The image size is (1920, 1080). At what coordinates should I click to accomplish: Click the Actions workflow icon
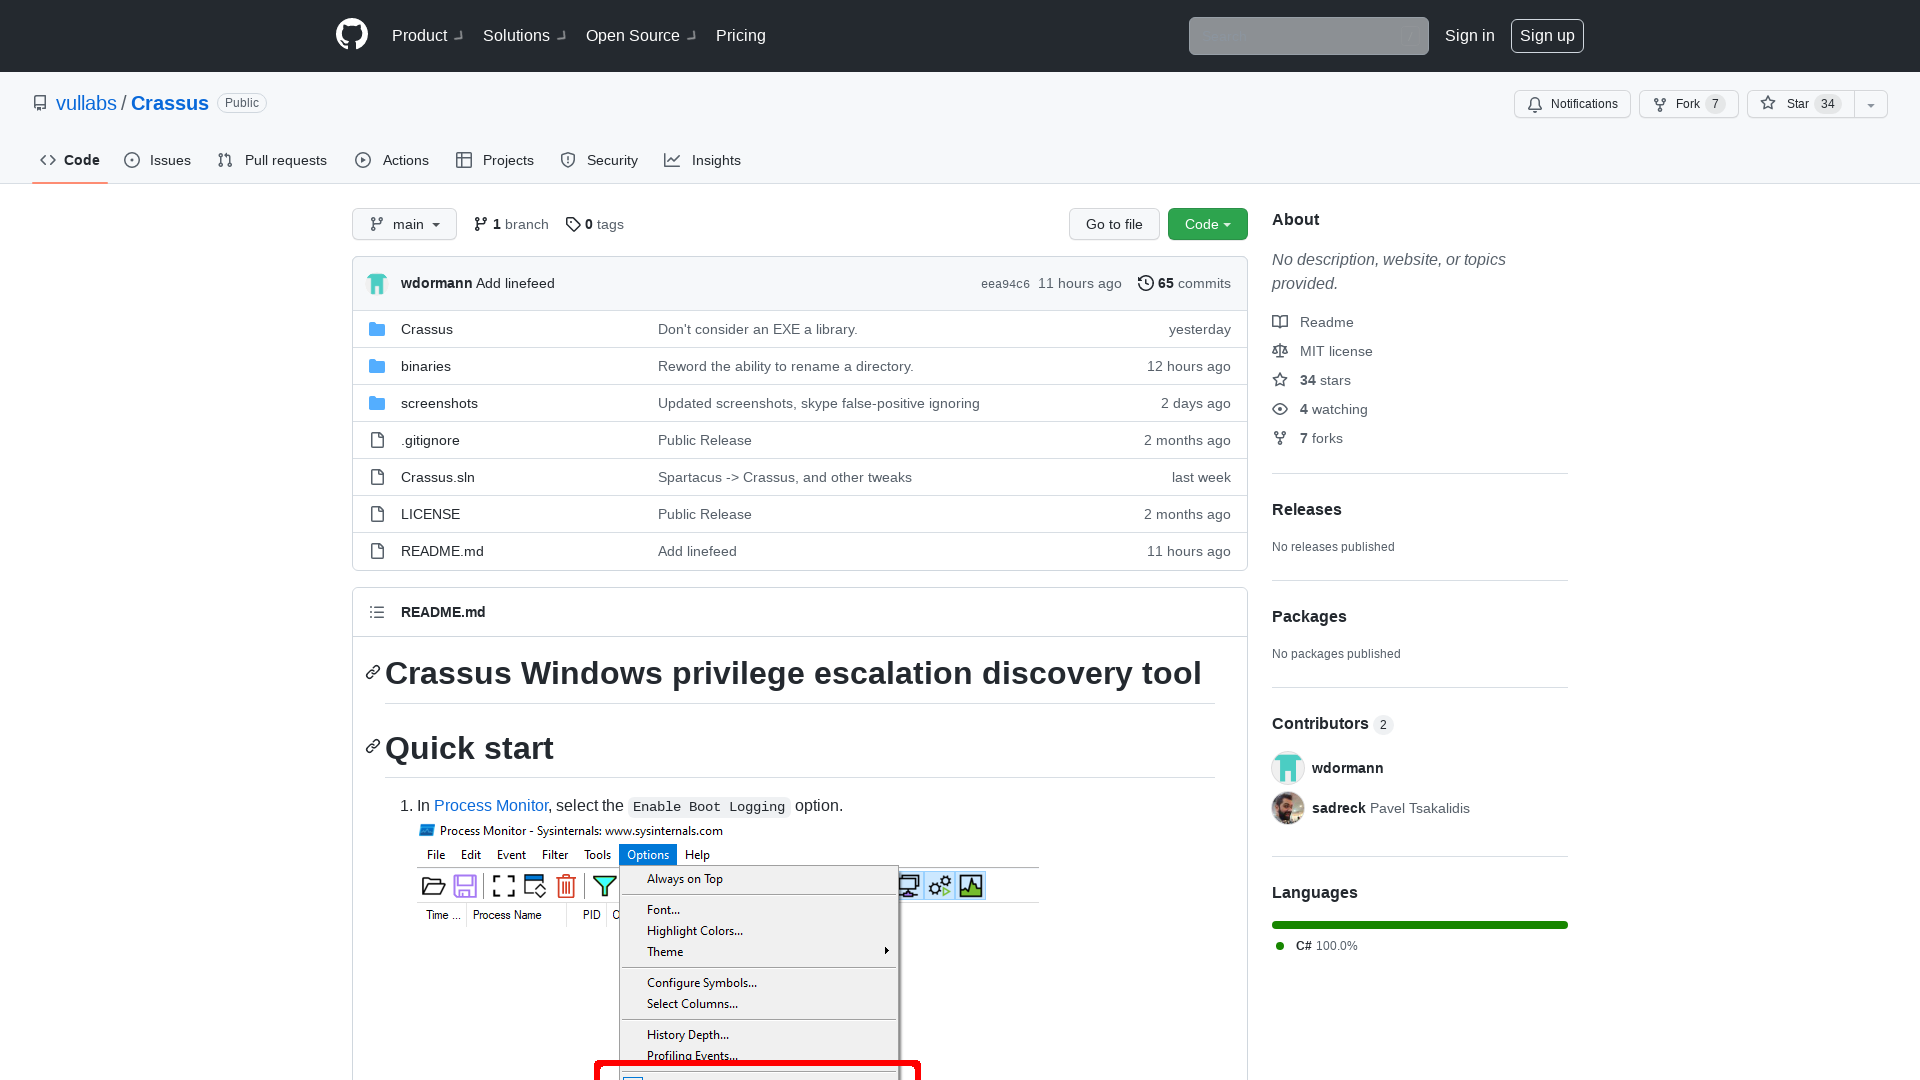(364, 160)
